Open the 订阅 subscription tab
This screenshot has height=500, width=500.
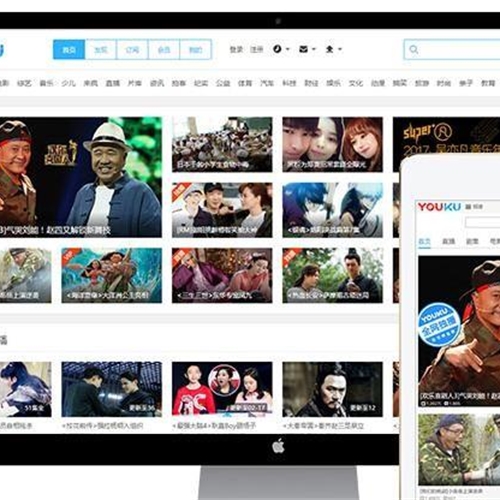pyautogui.click(x=132, y=50)
